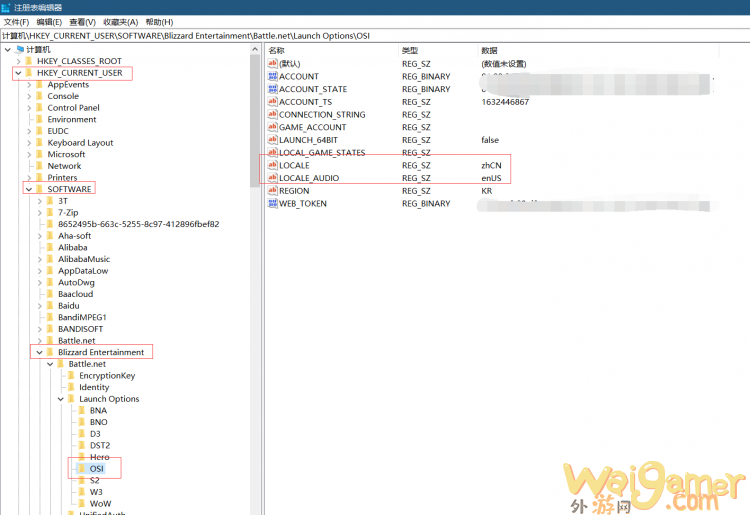Screen dimensions: 750x515
Task: Select the Identity key
Action: 94,387
